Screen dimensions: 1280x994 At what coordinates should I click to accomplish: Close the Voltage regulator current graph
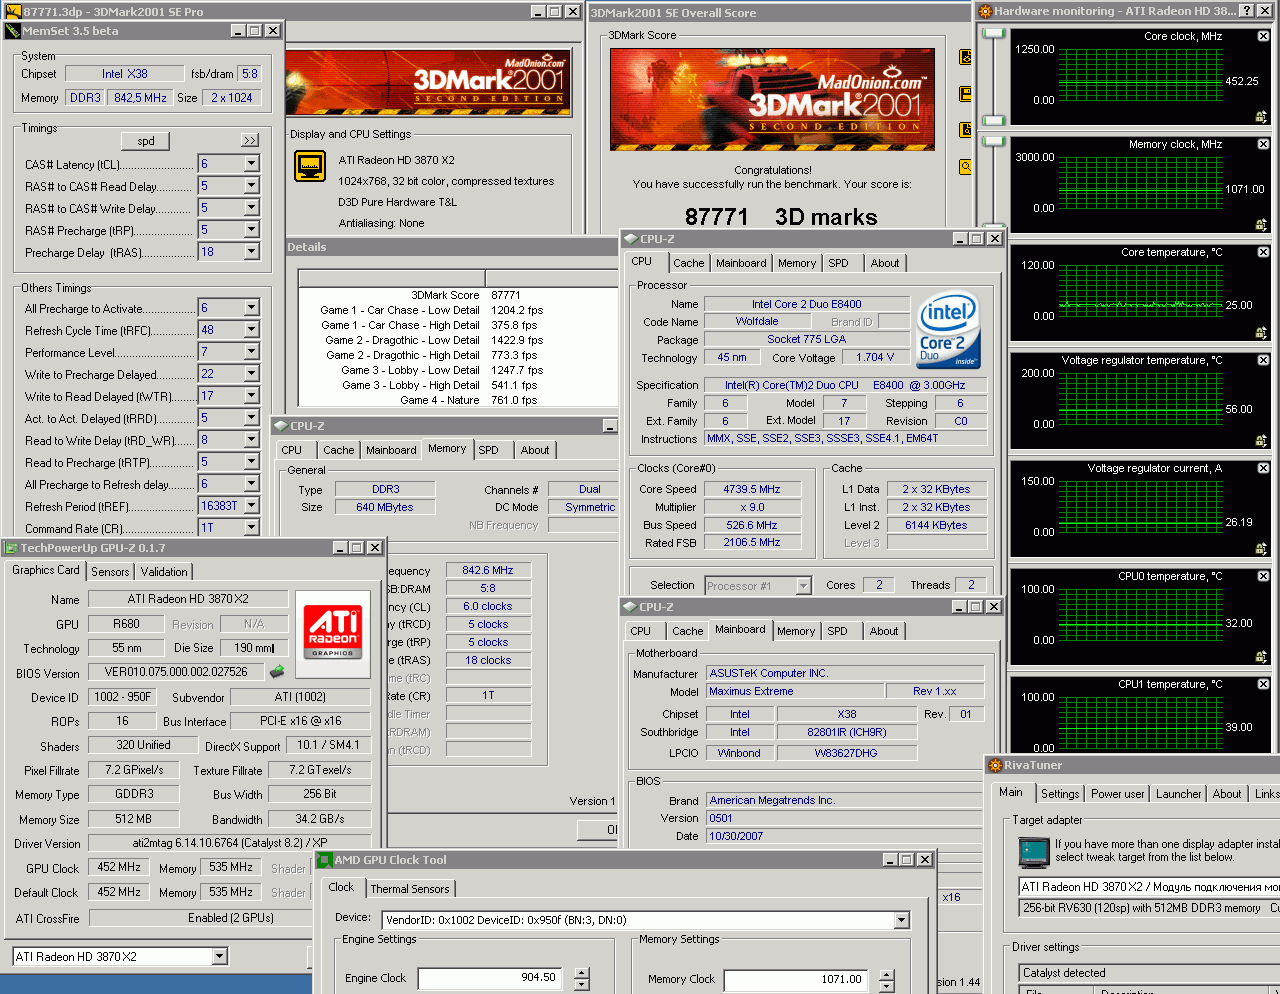[1263, 468]
